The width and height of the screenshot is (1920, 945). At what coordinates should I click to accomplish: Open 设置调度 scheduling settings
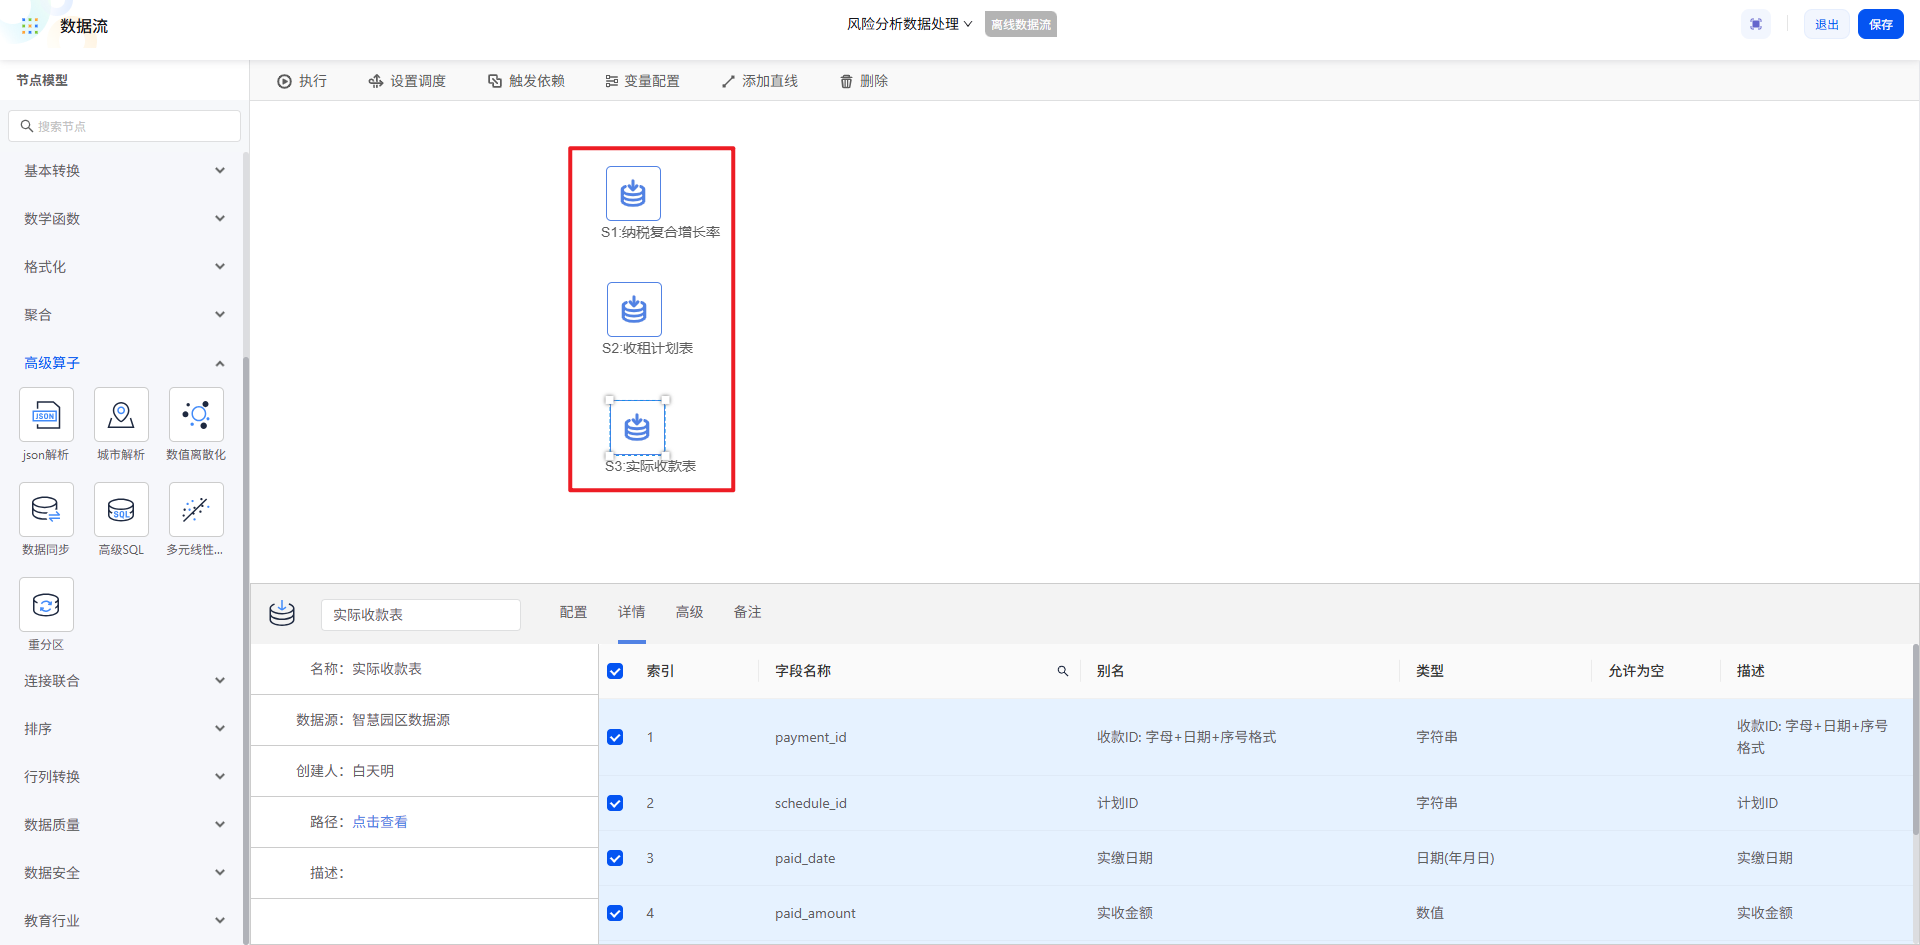pyautogui.click(x=407, y=81)
